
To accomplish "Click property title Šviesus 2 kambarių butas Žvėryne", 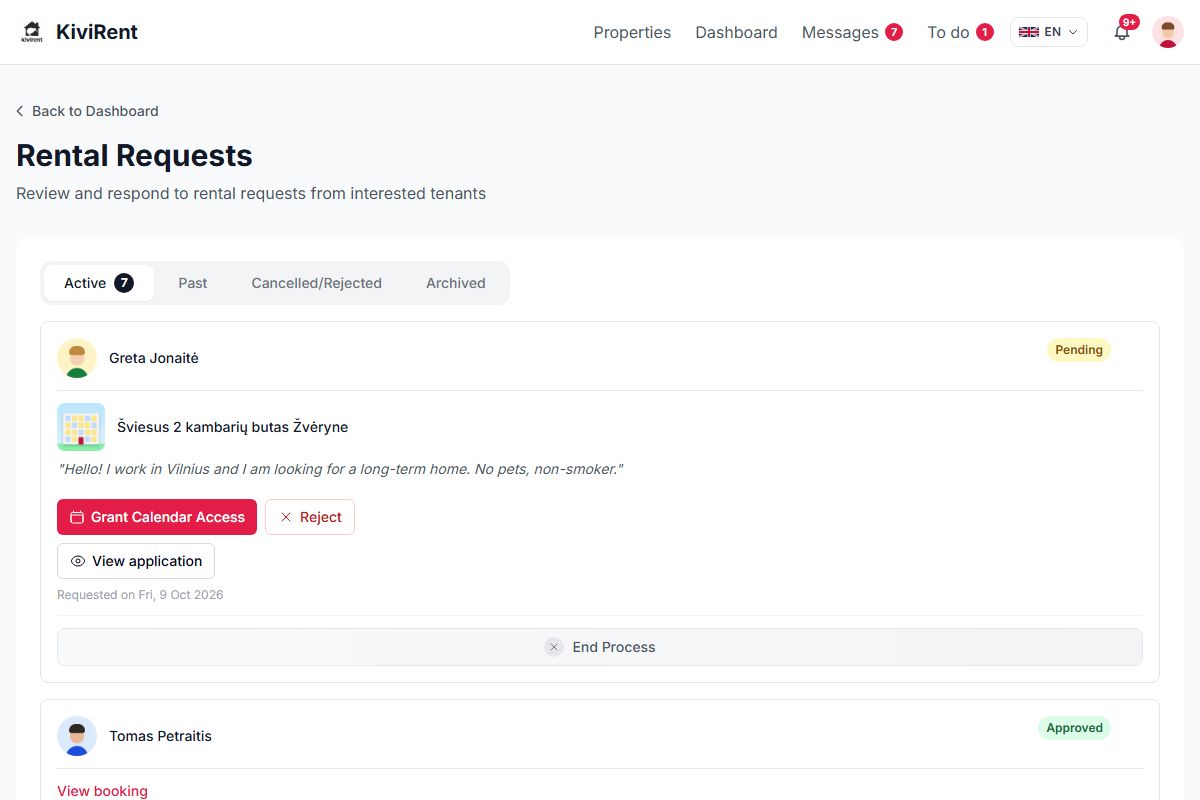I will (233, 427).
